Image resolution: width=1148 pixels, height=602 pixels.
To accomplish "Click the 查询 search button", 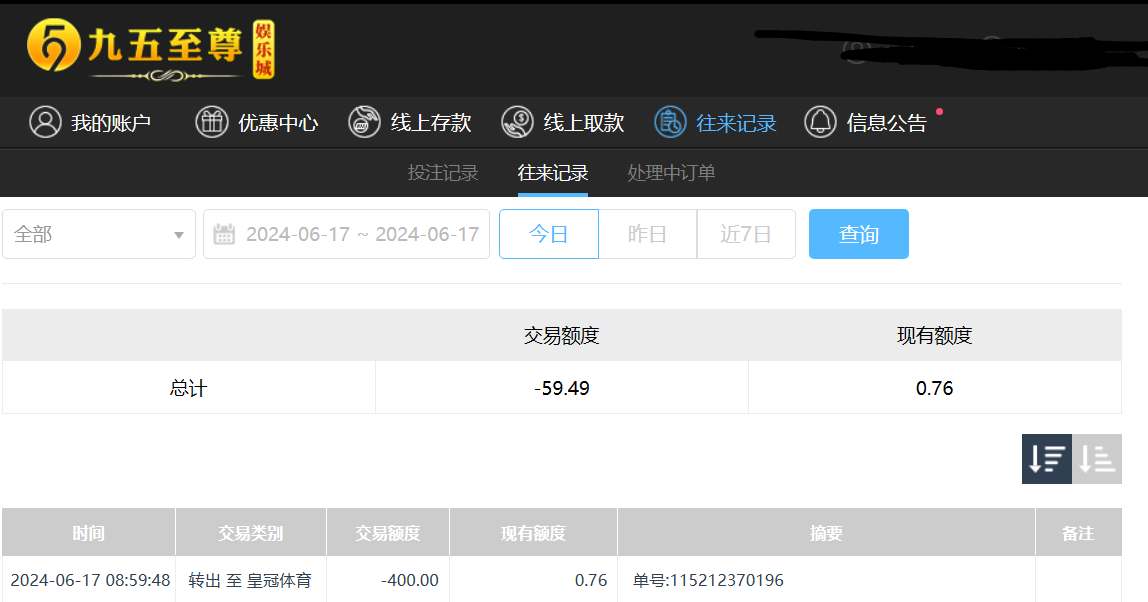I will tap(858, 234).
